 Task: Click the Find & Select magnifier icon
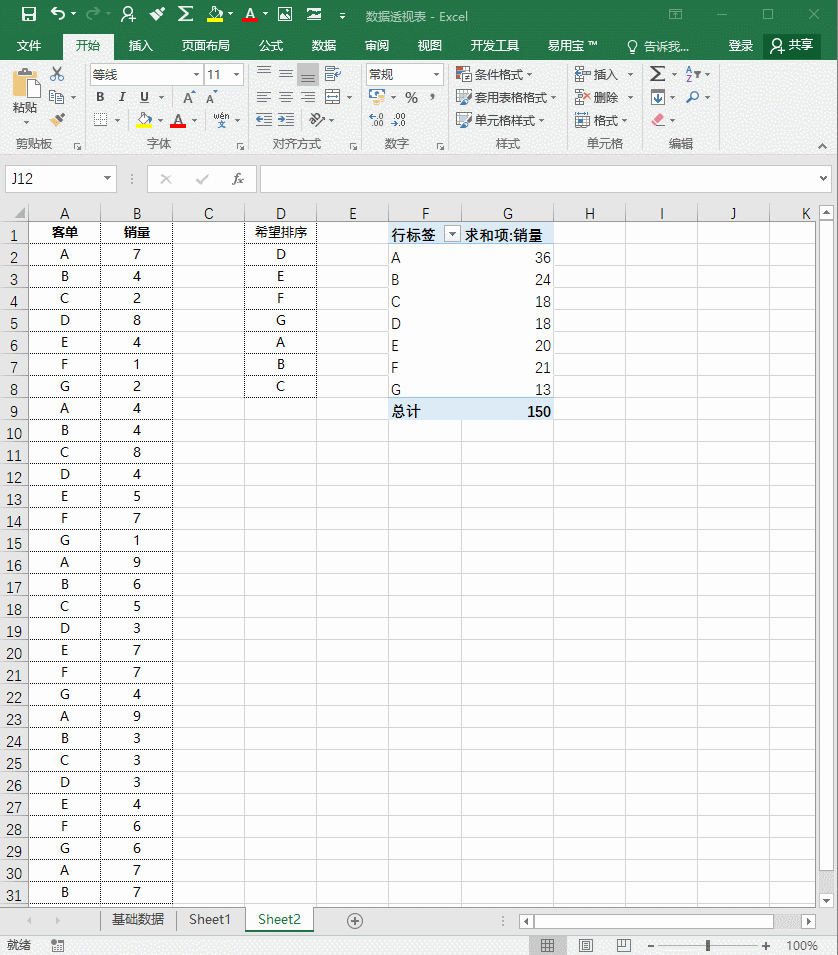692,97
